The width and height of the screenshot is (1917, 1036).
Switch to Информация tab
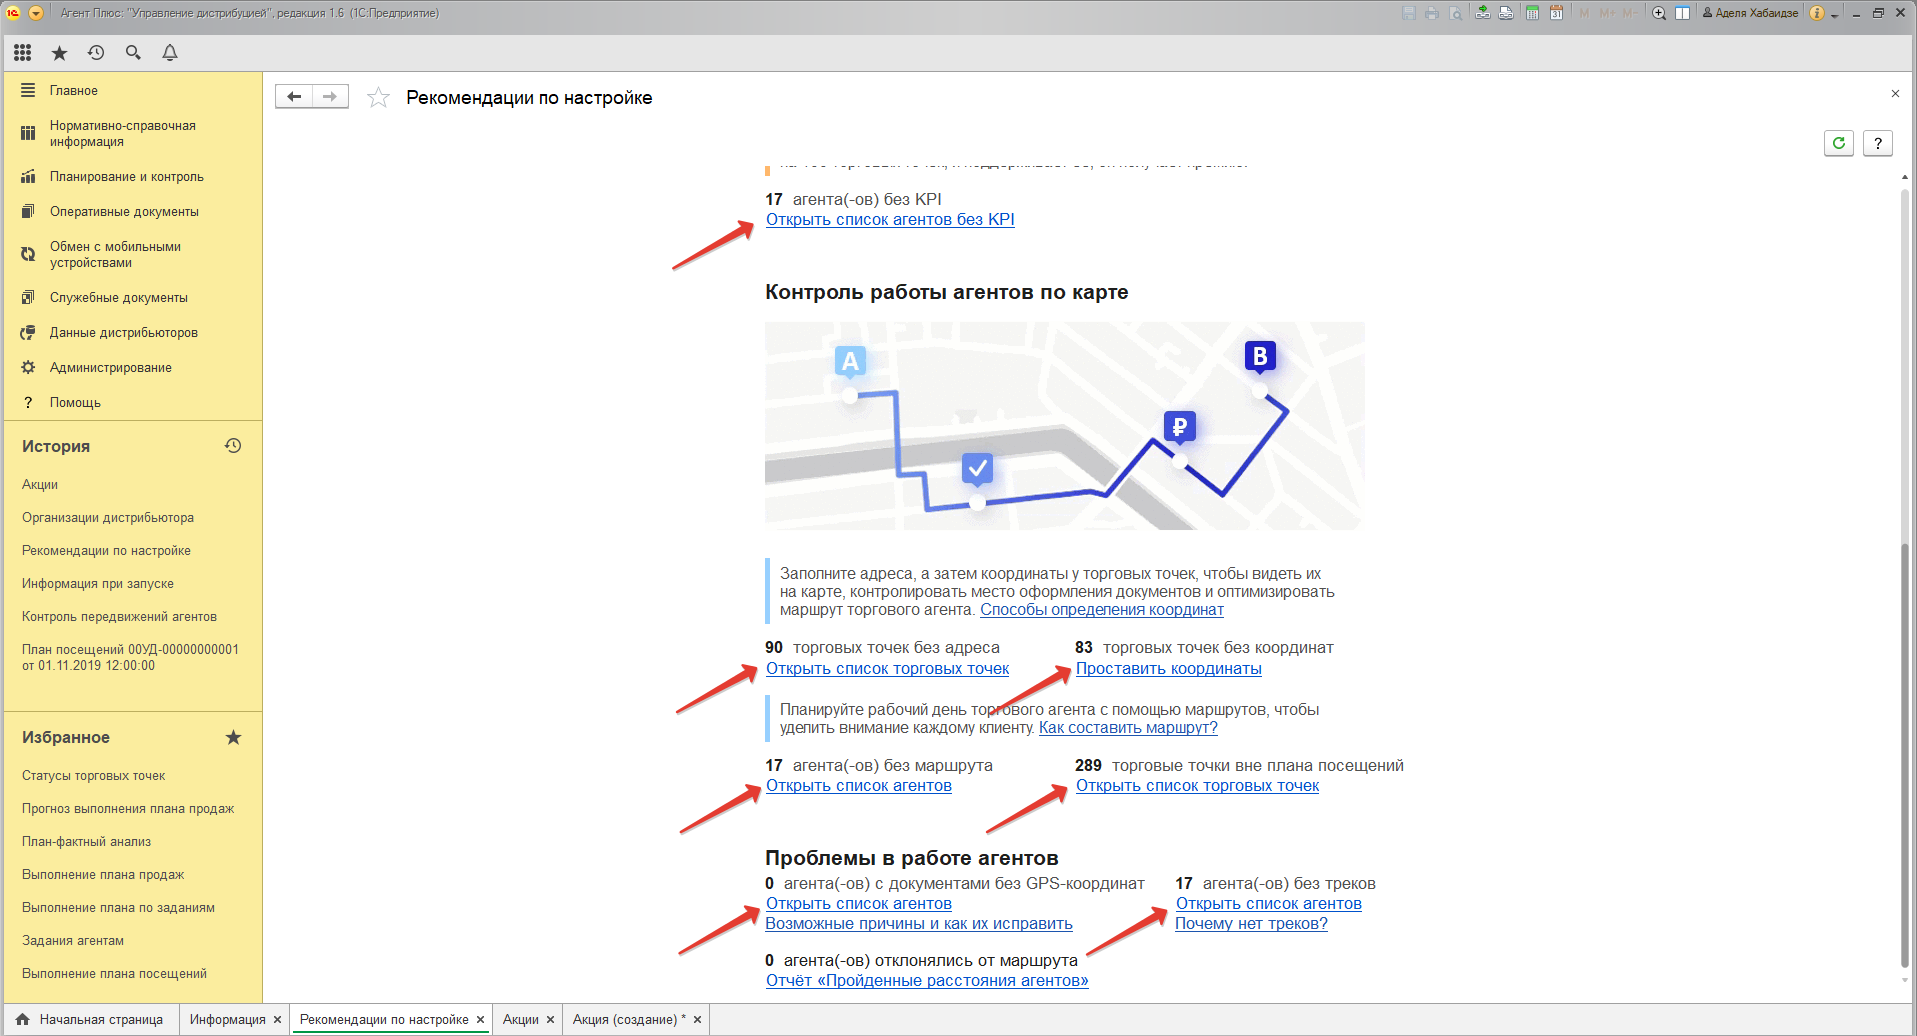pos(228,1019)
